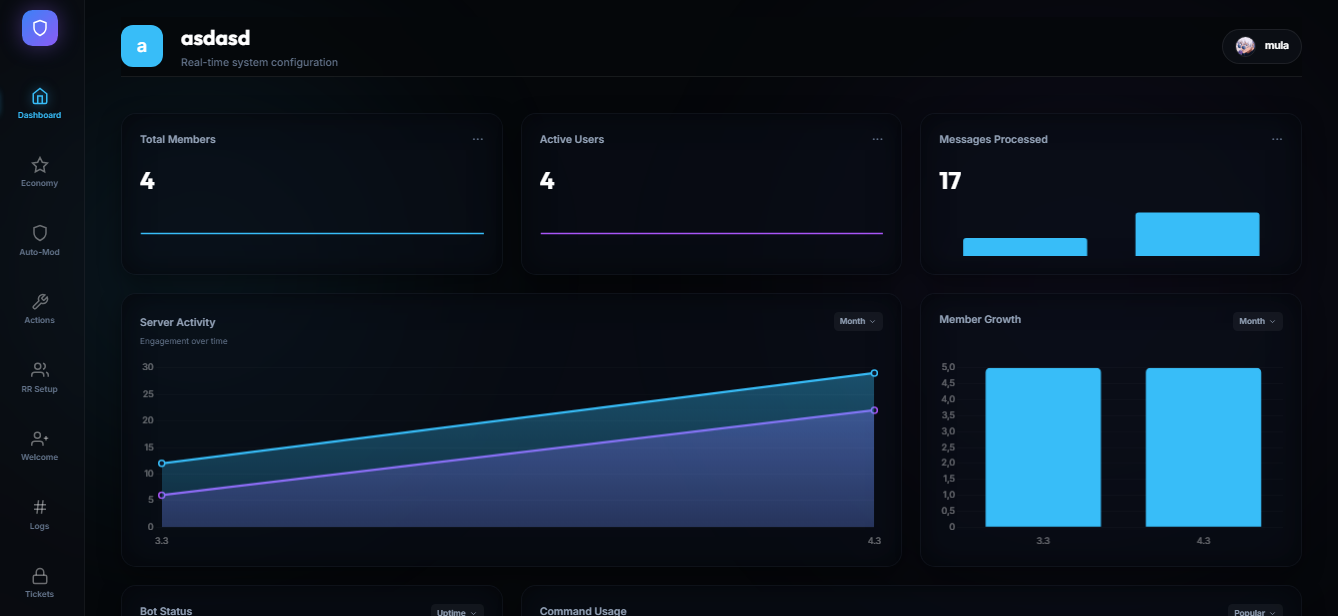Click the mula profile button

[x=1261, y=45]
